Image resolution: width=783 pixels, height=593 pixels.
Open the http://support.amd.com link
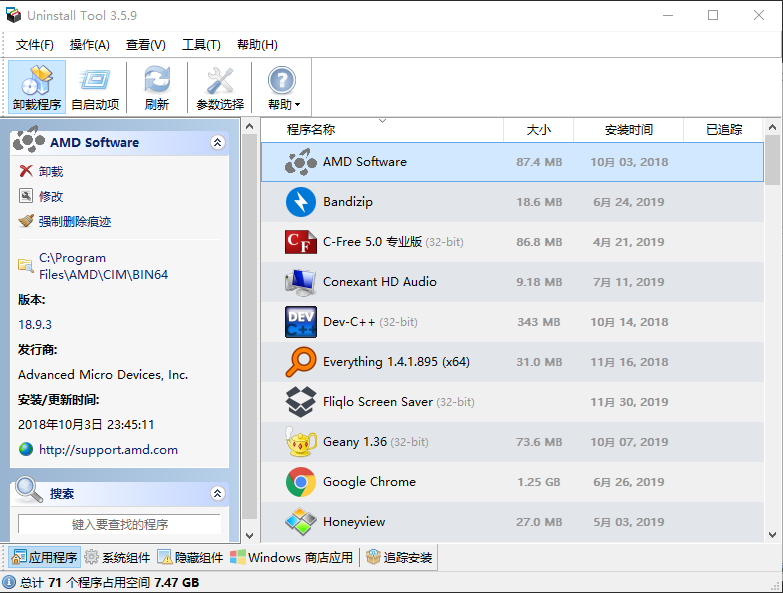pyautogui.click(x=108, y=450)
